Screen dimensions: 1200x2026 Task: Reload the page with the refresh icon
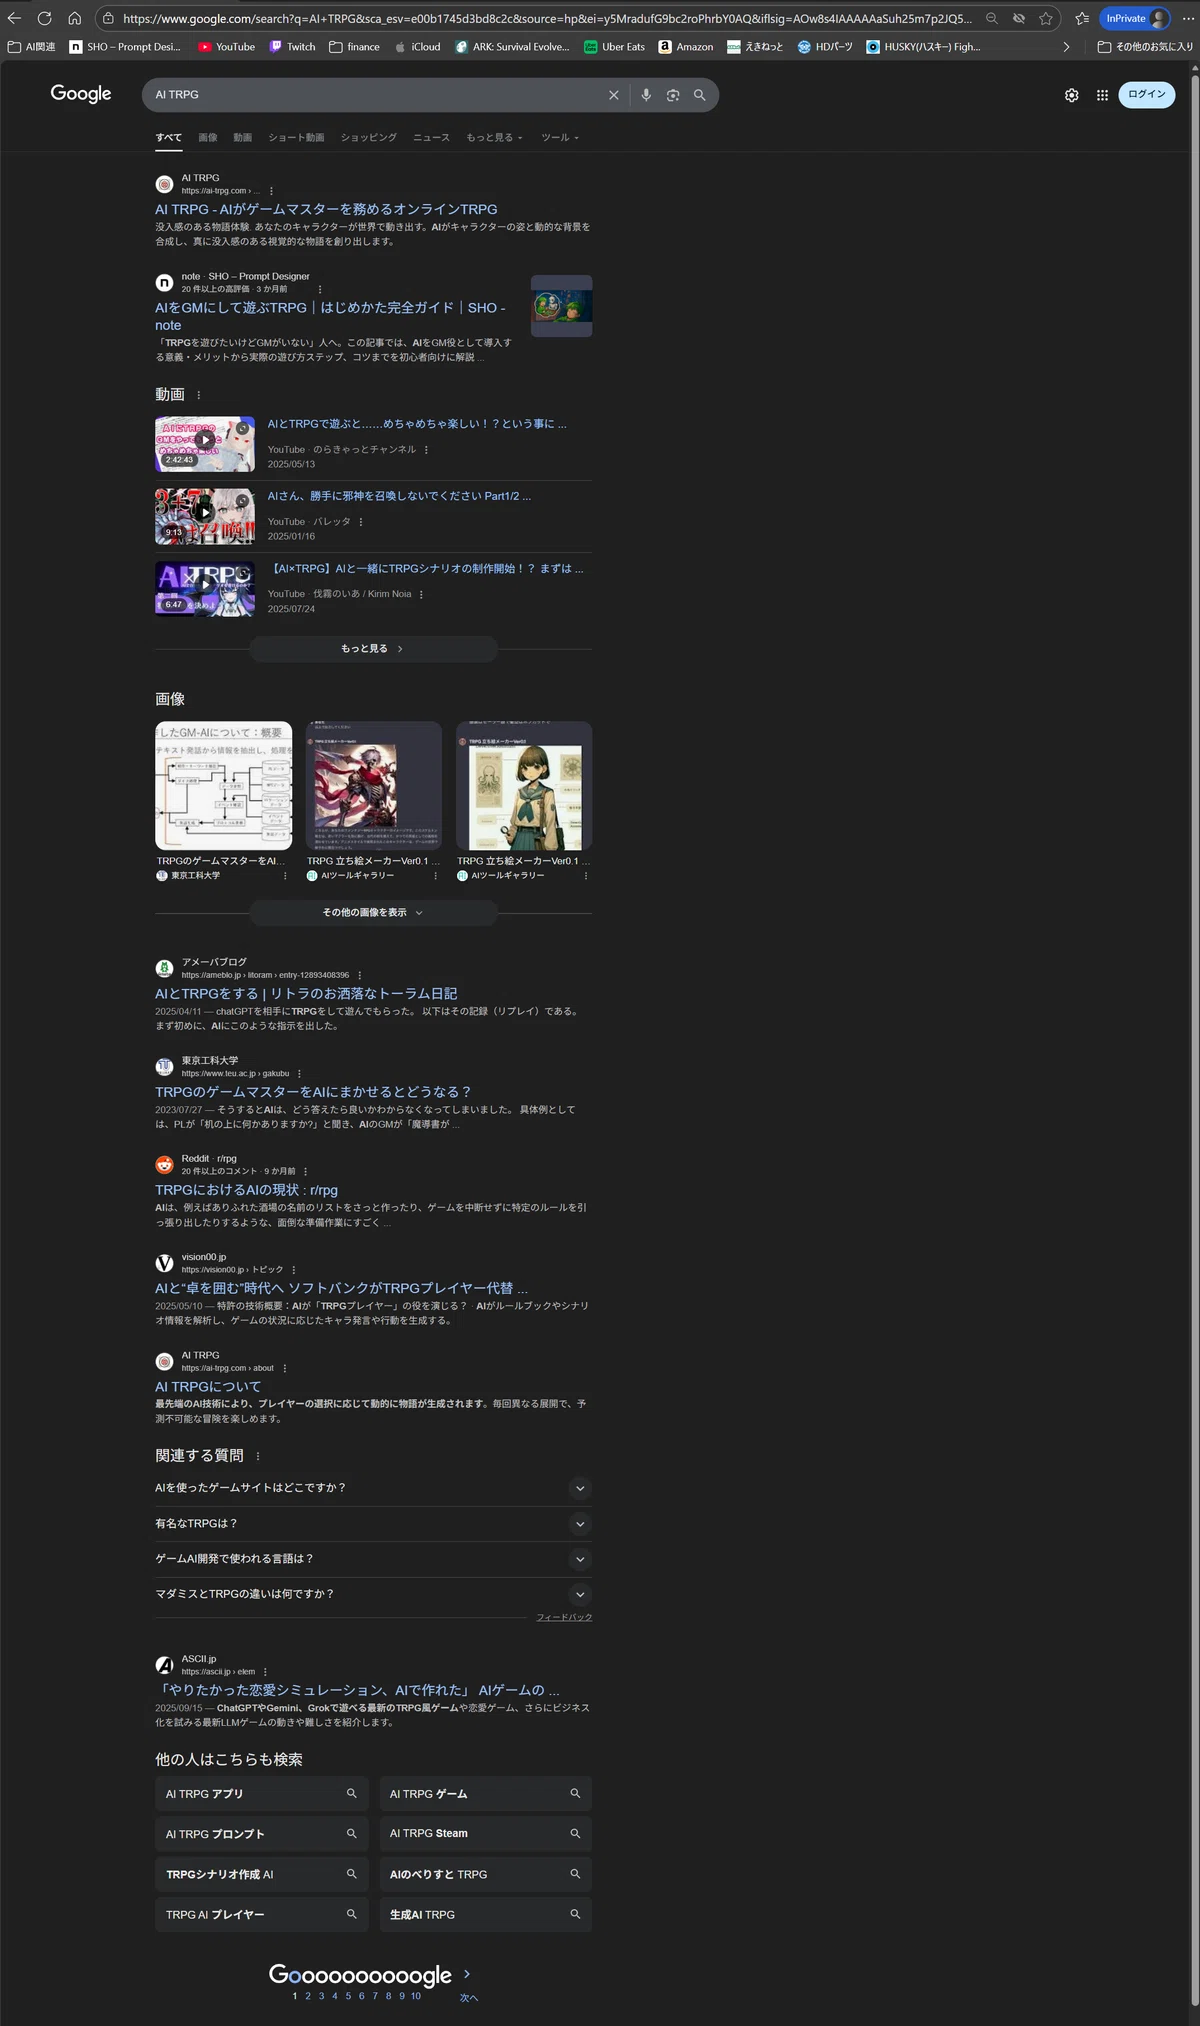point(44,18)
